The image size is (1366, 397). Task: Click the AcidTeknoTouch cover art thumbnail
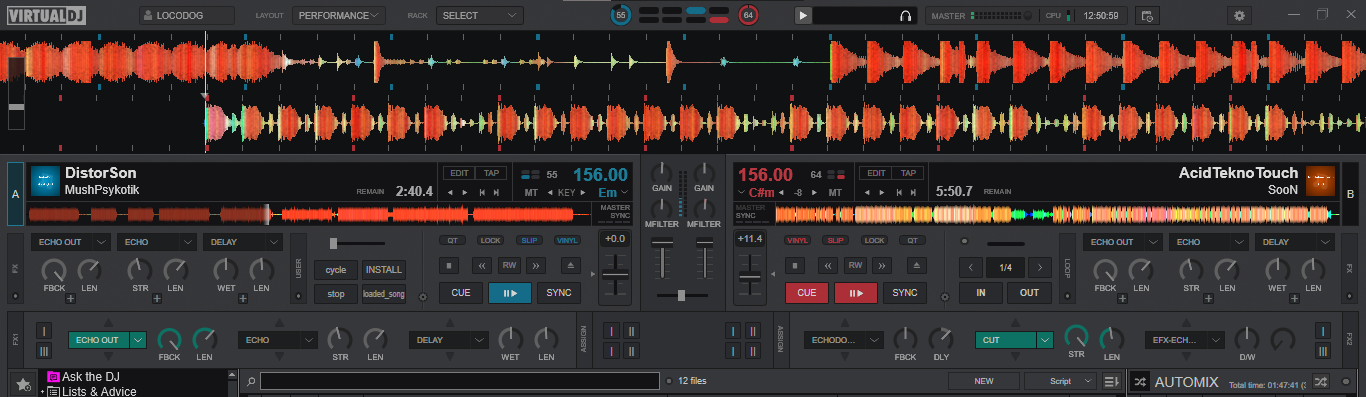coord(1321,181)
